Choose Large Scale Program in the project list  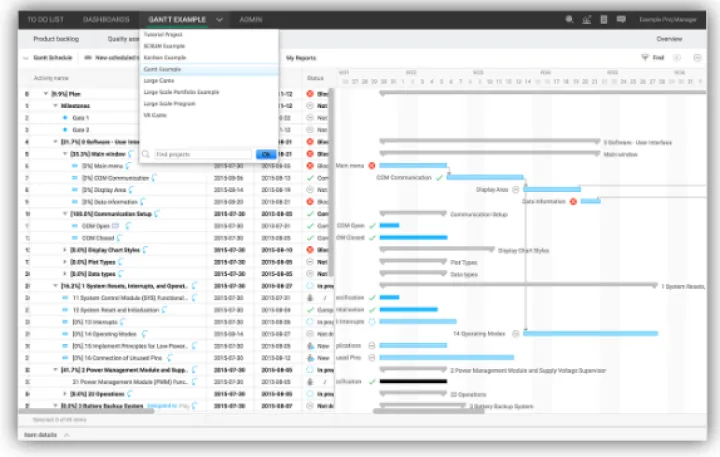[170, 103]
